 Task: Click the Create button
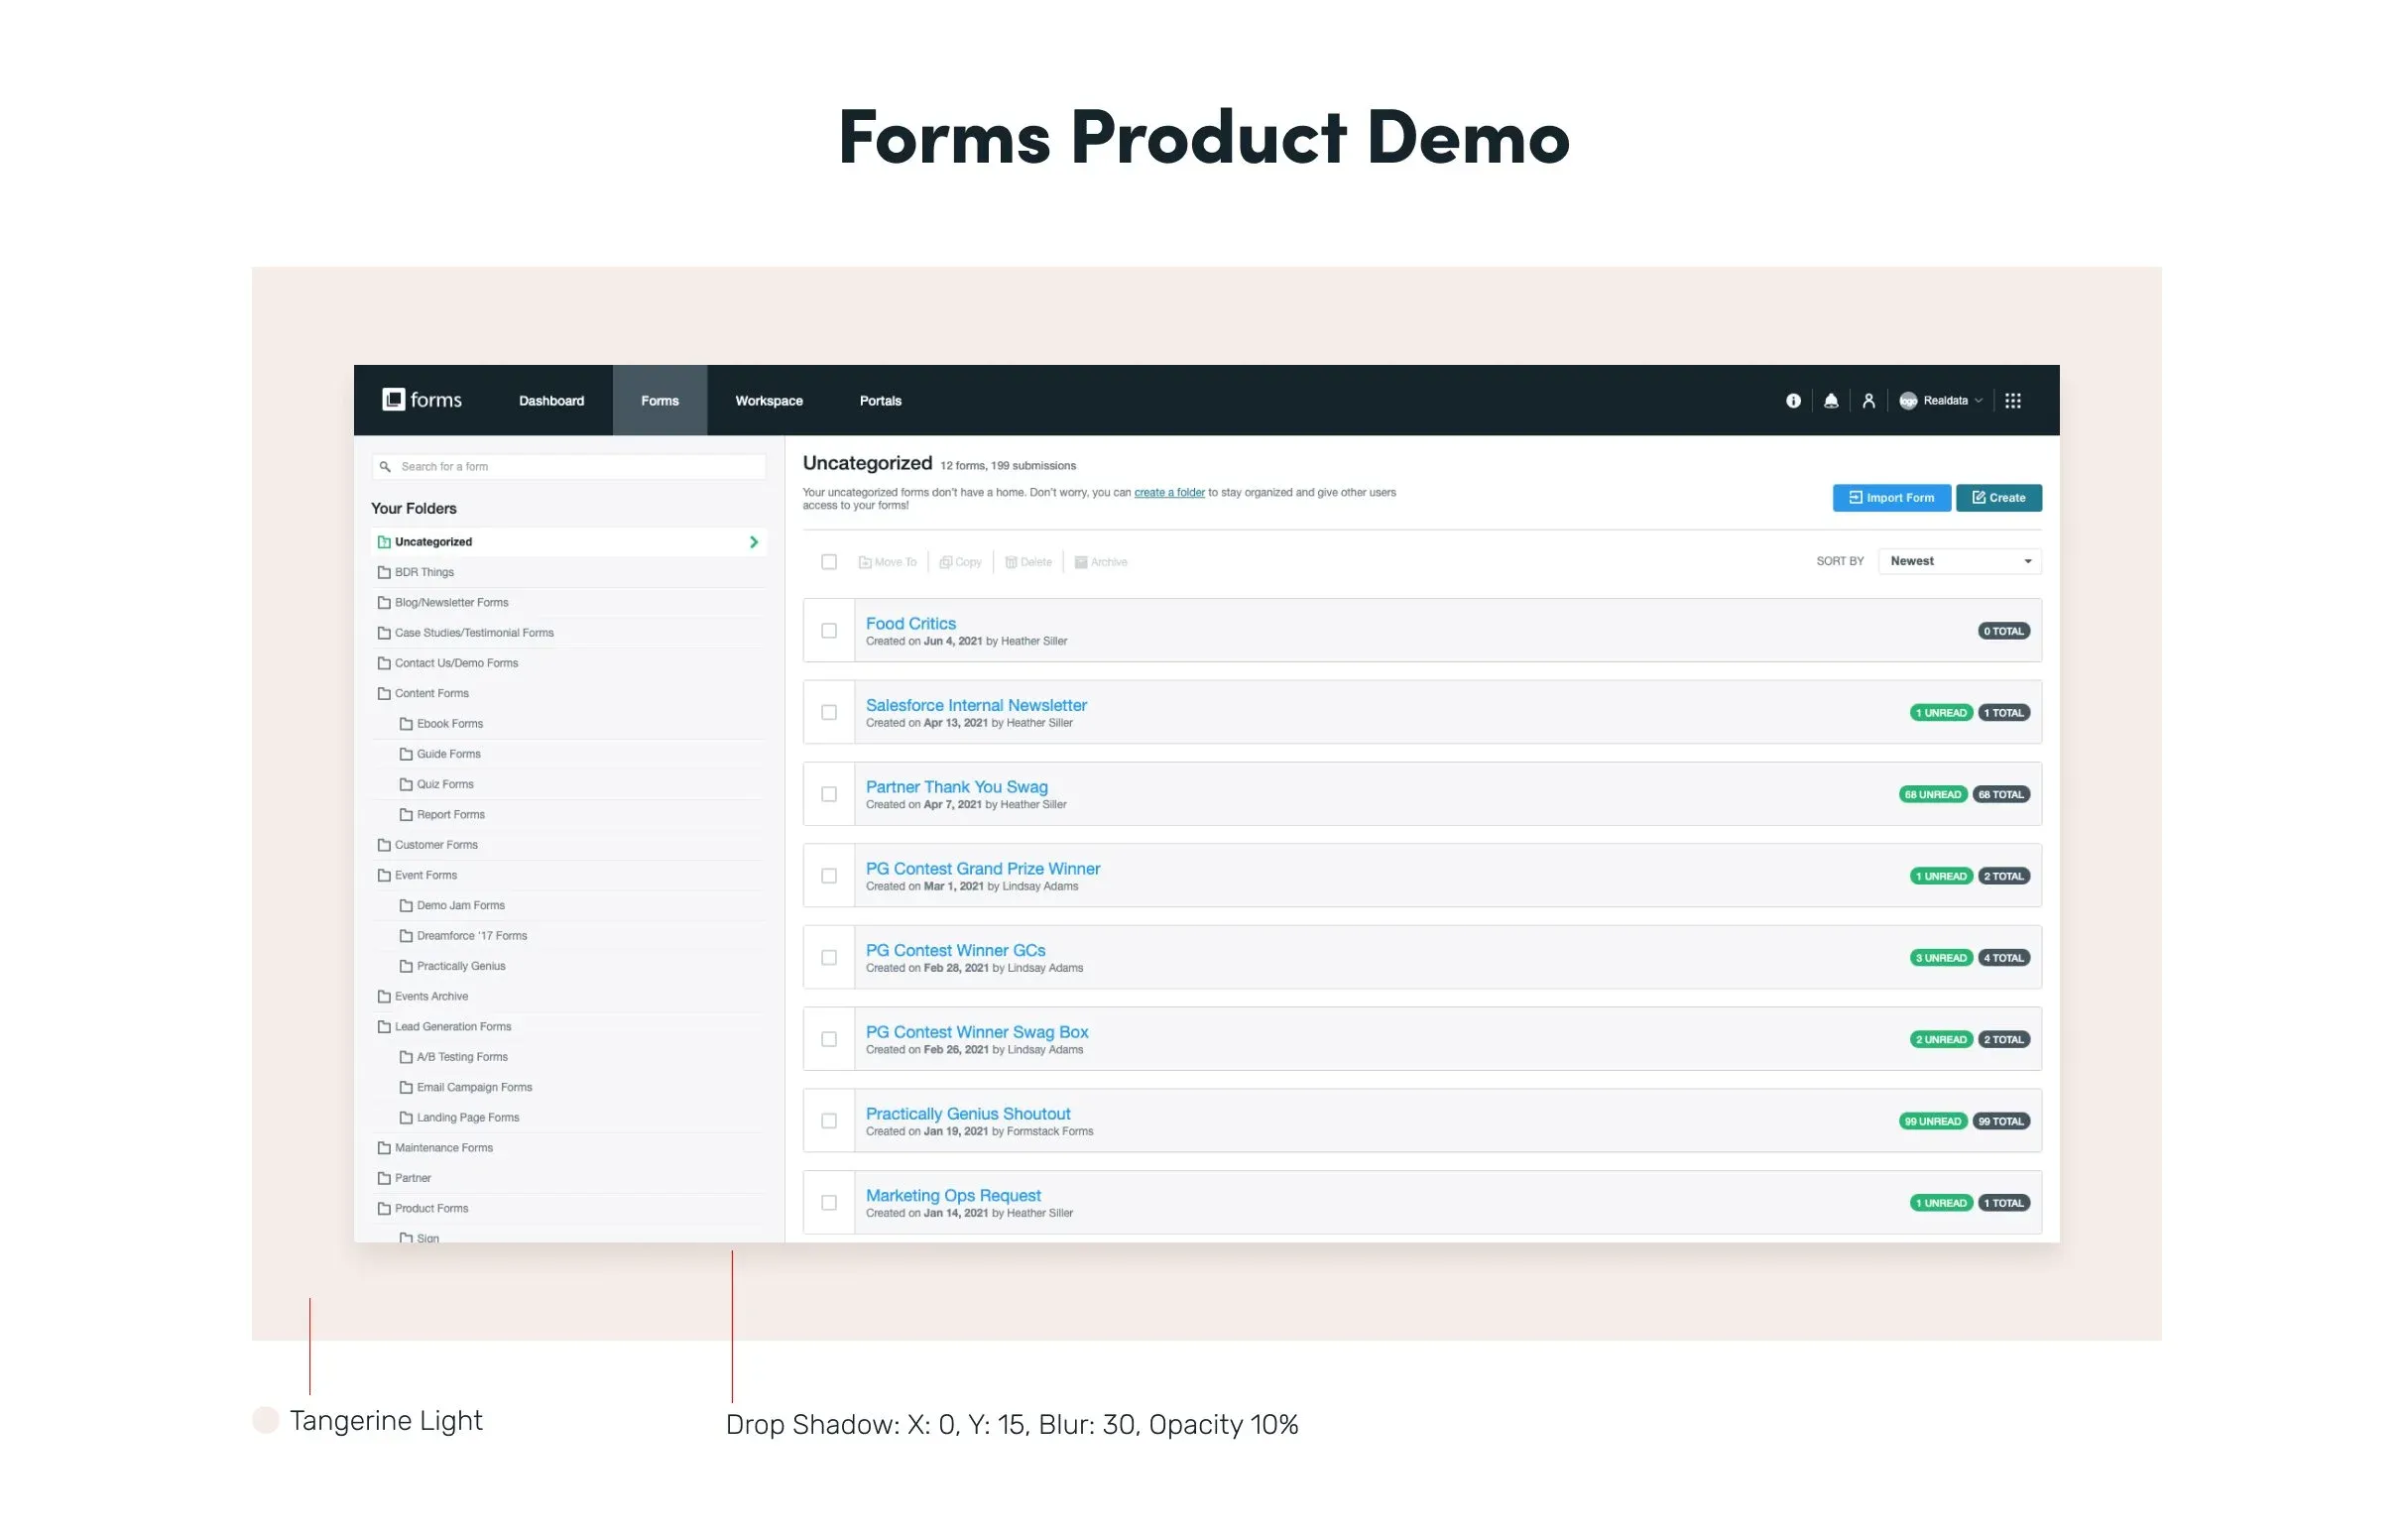1999,498
